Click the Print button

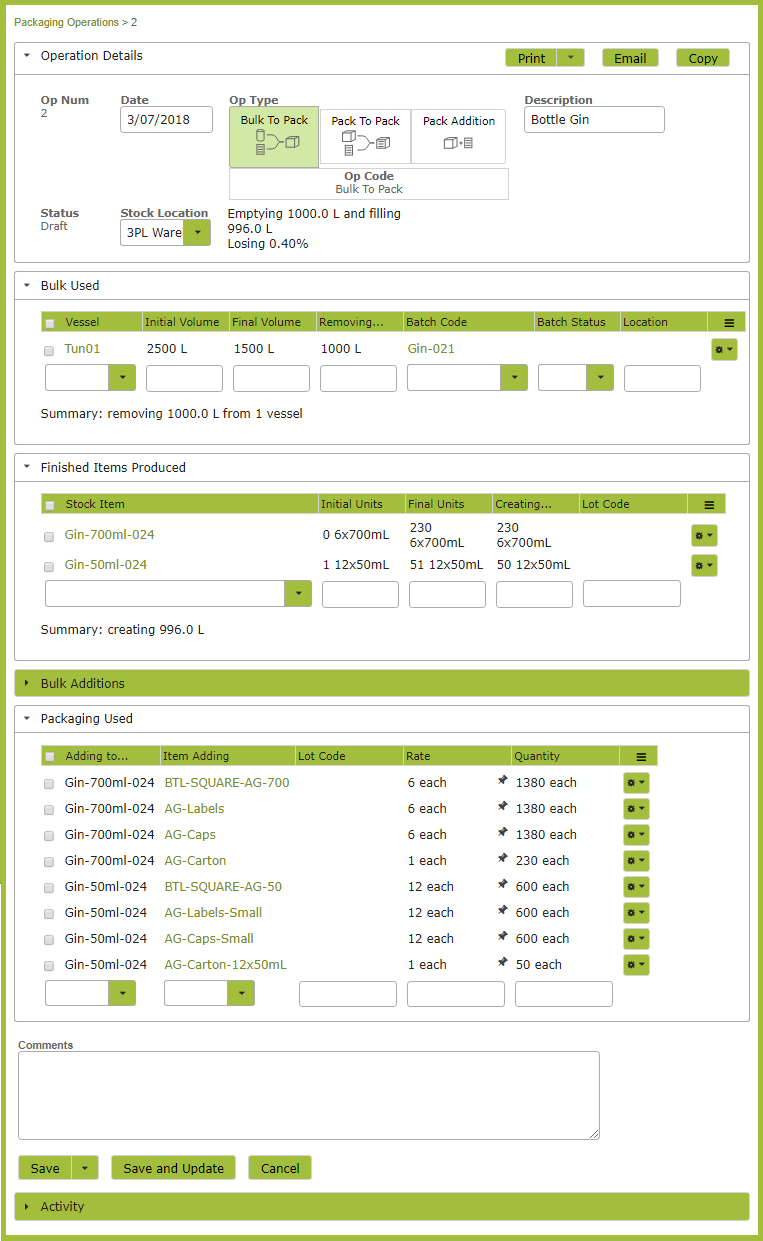[531, 58]
